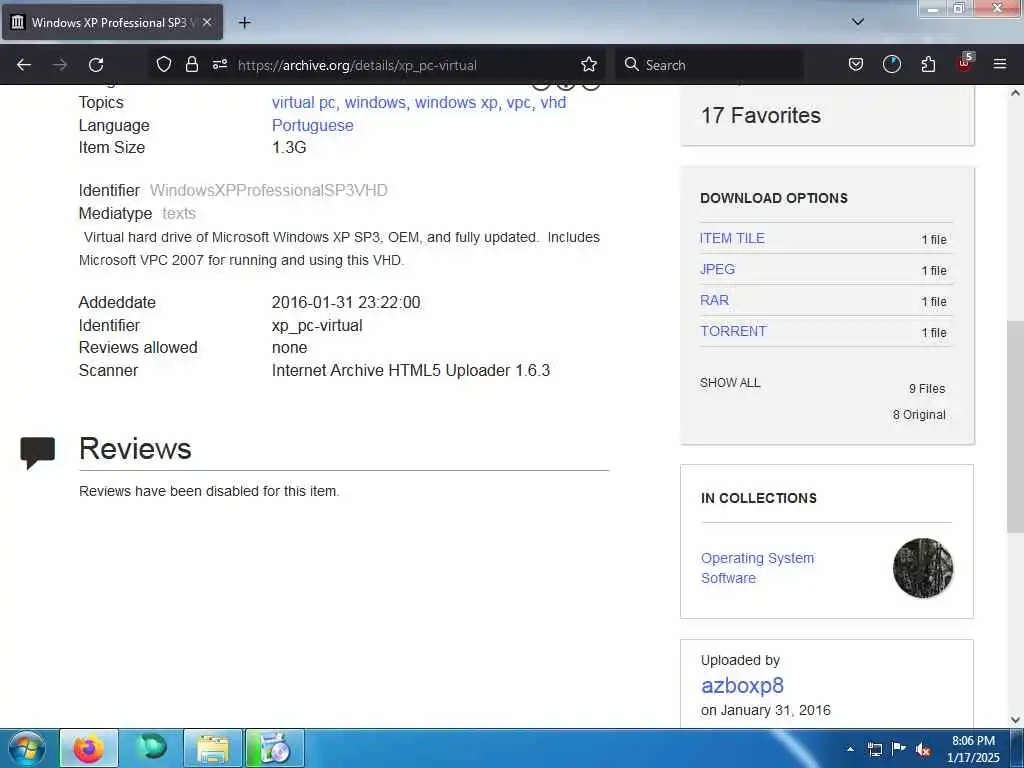Click '8 Original' count in download options
The image size is (1024, 768).
coord(919,415)
